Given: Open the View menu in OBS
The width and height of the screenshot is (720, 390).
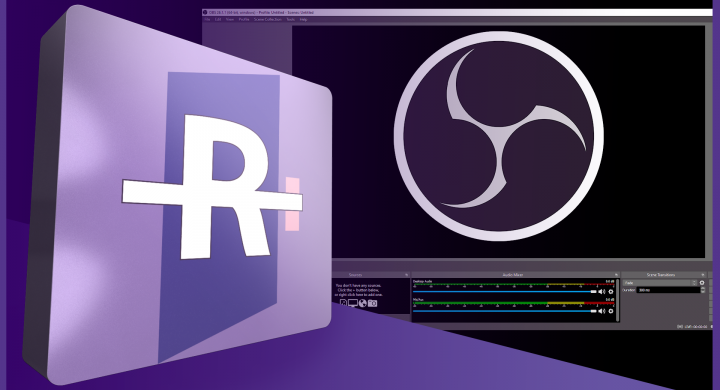Looking at the screenshot, I should pos(230,20).
